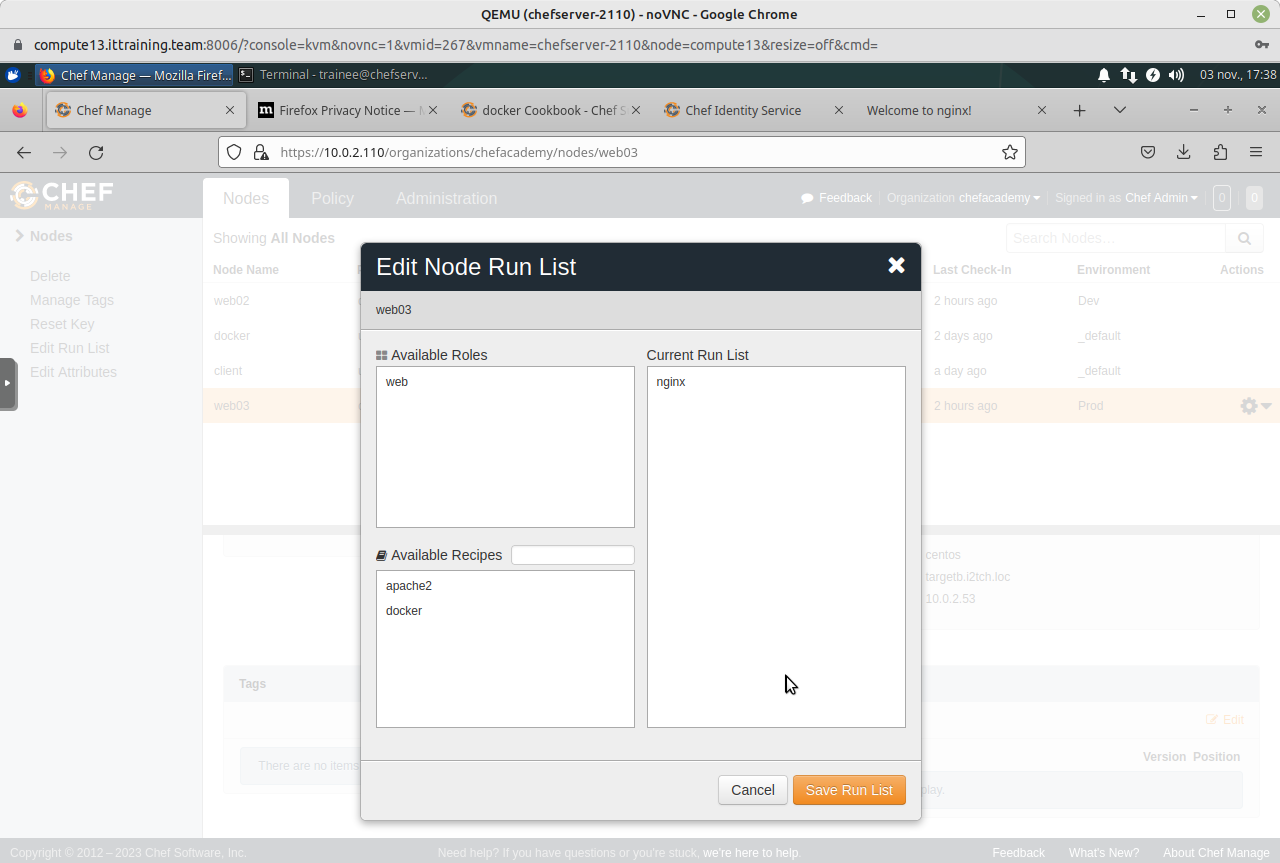Focus the Available Recipes filter field
Screen dimensions: 1280x863
click(x=573, y=555)
